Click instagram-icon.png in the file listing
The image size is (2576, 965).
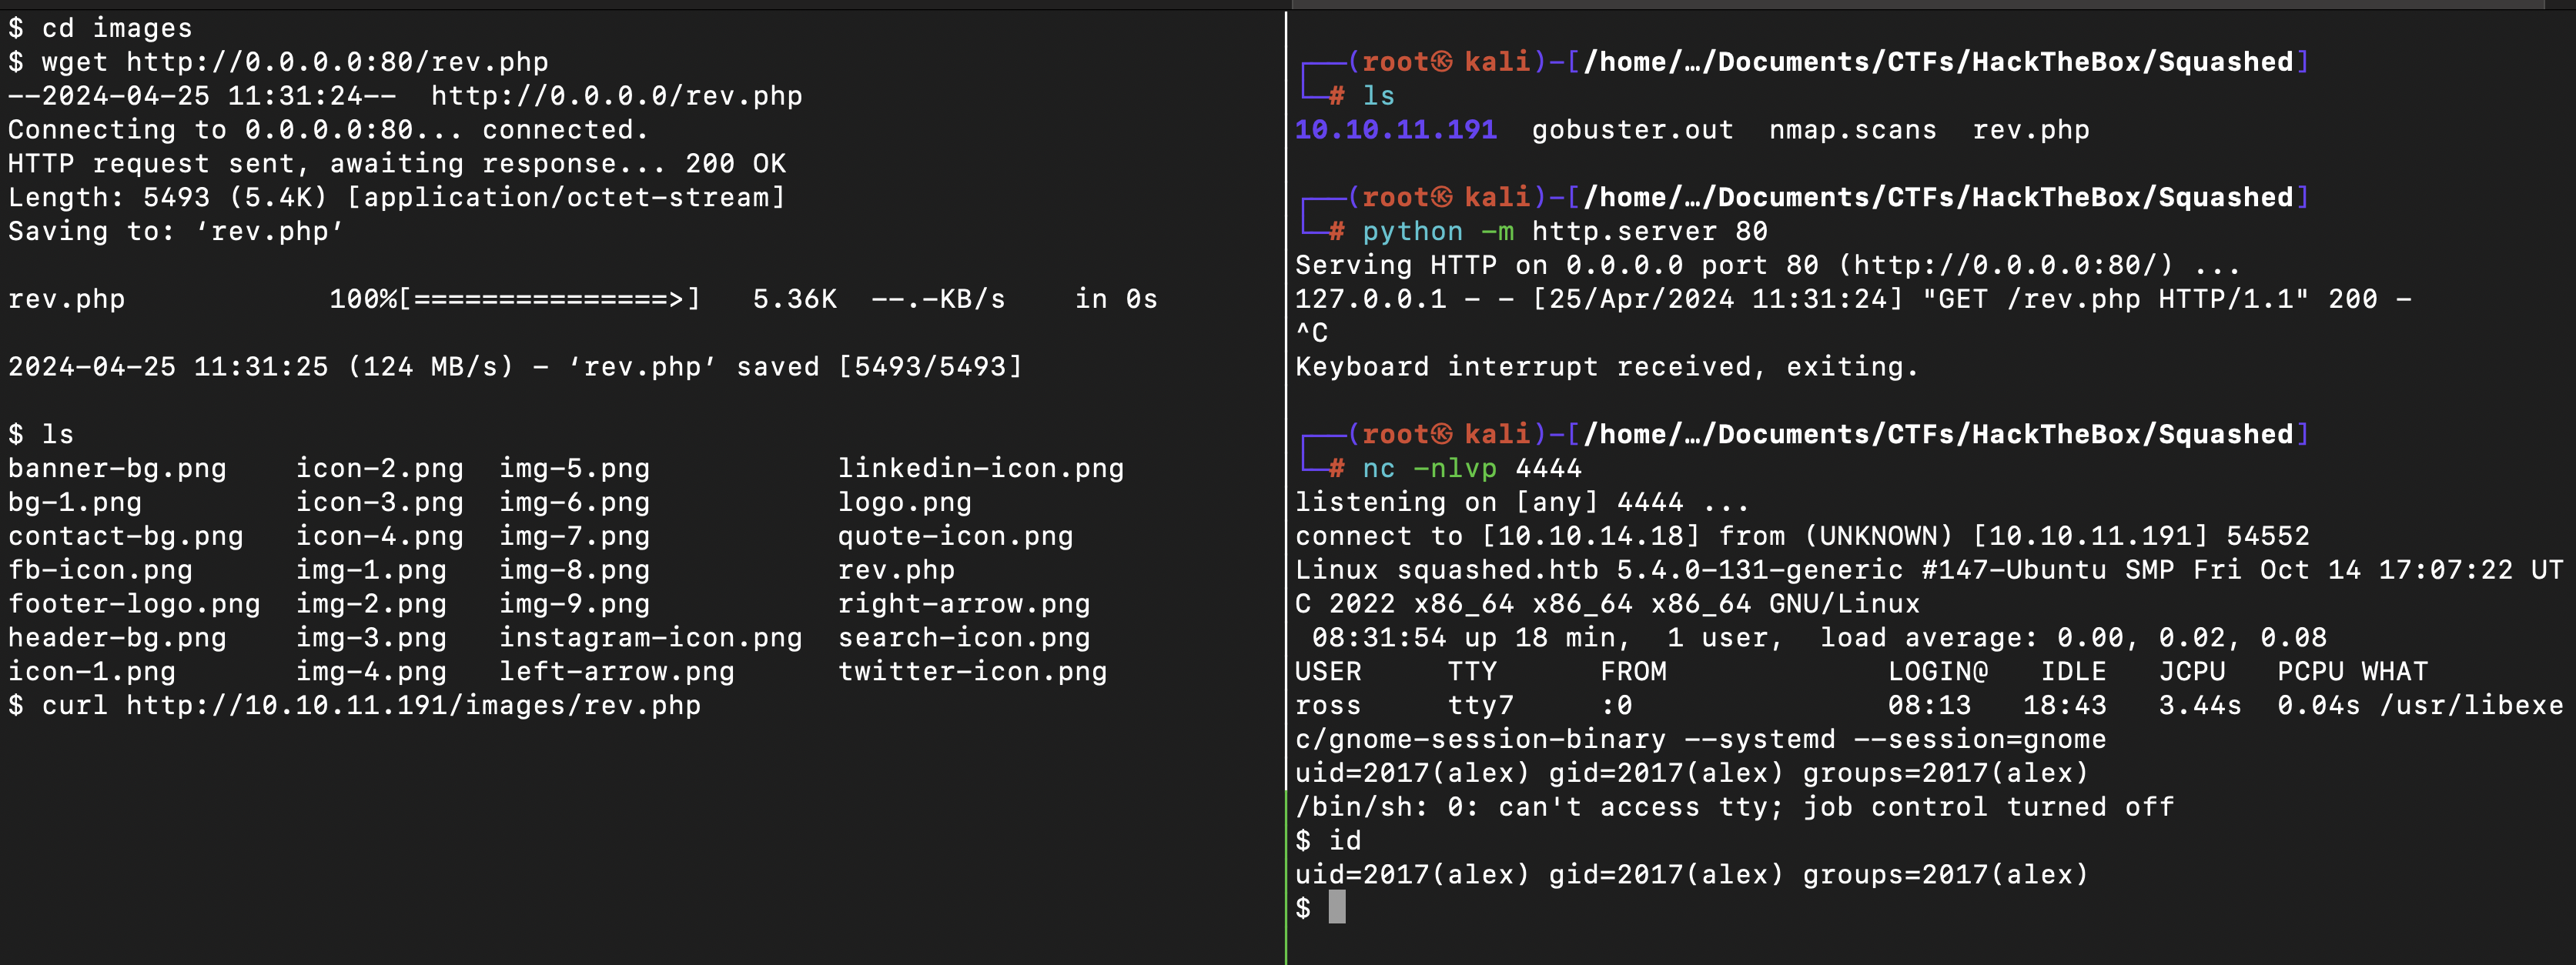point(651,638)
